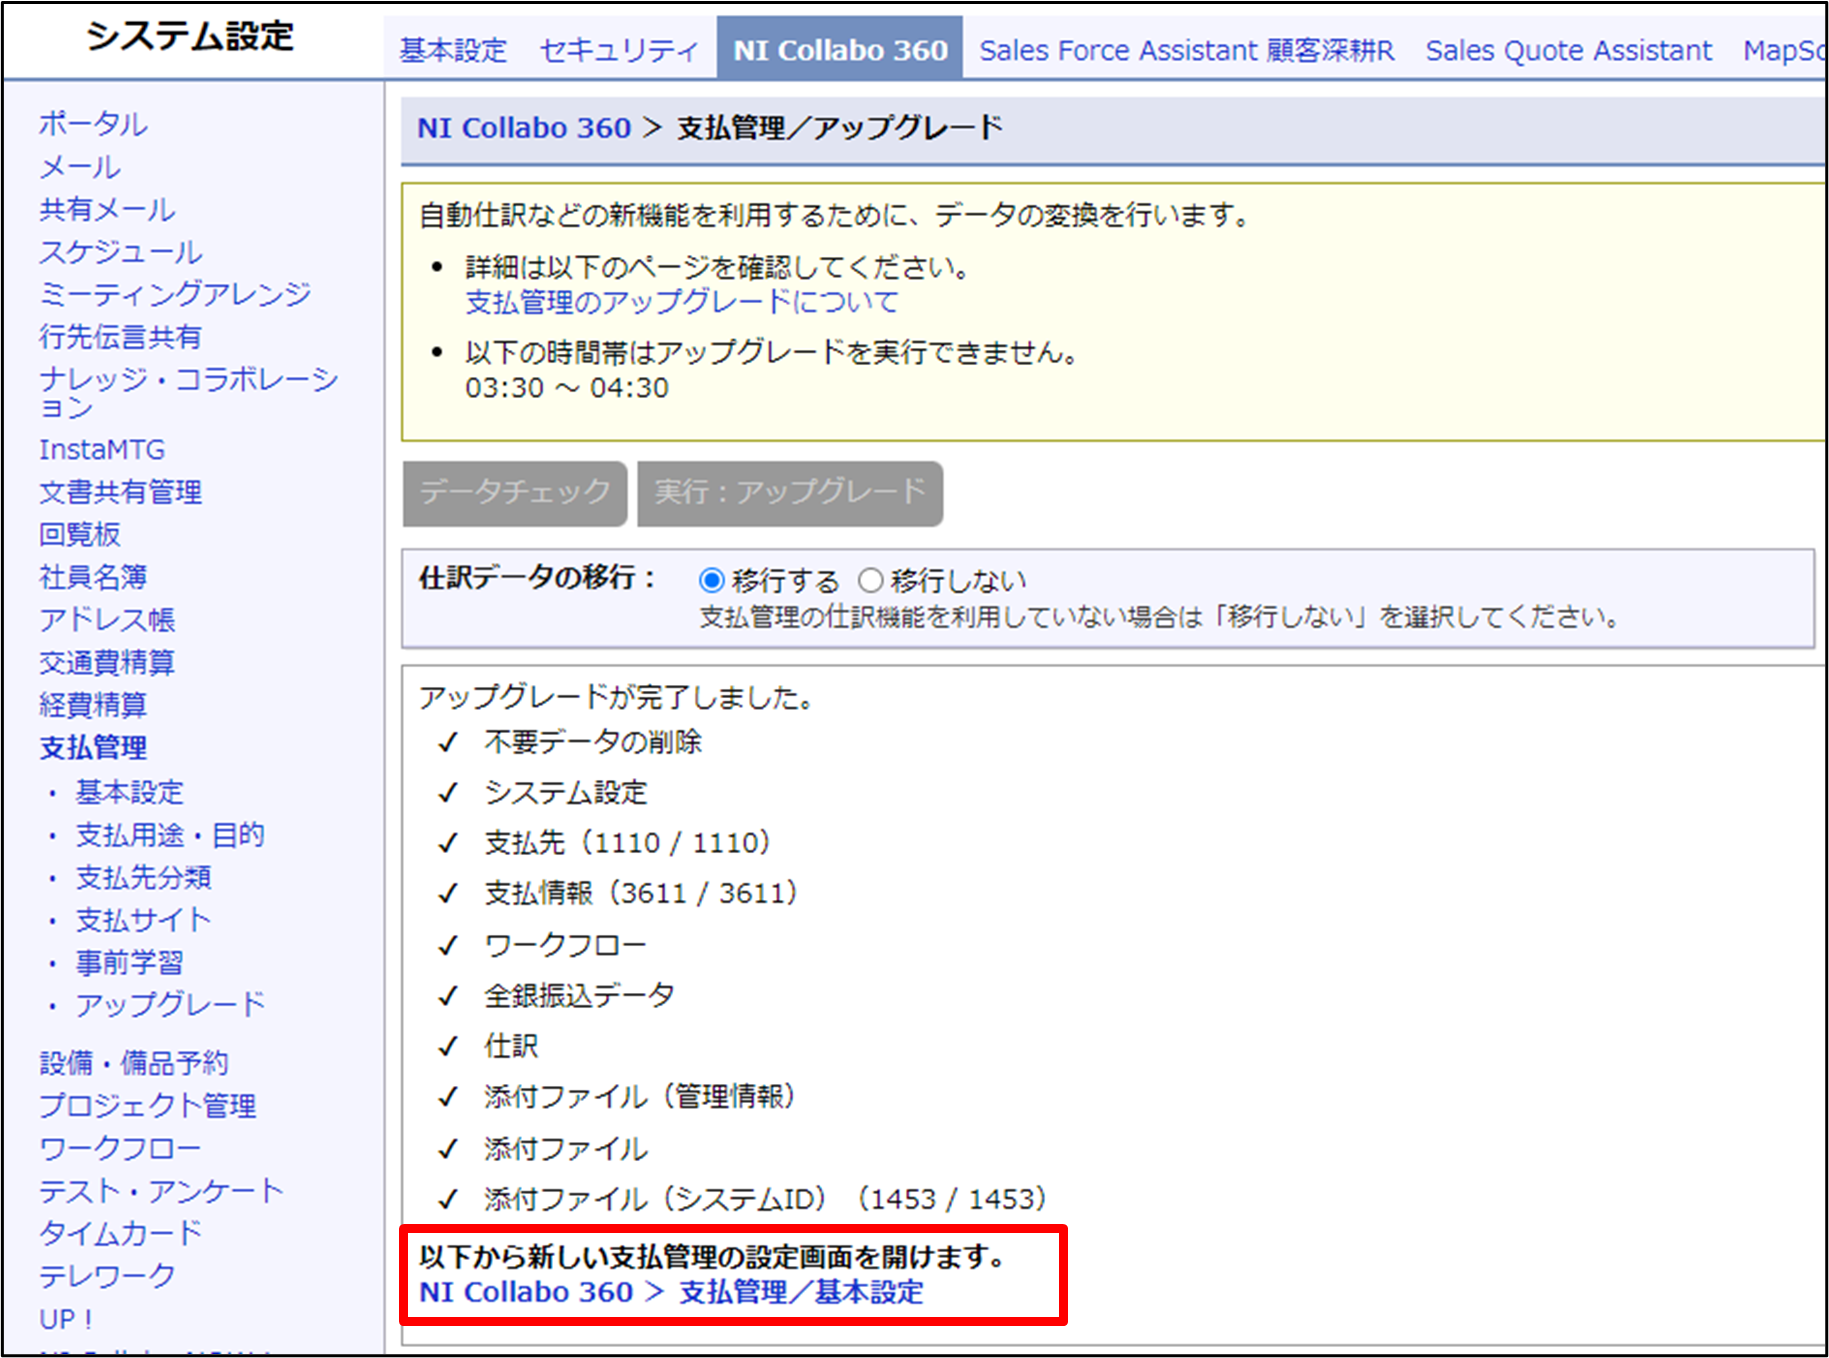Screen dimensions: 1829x1358
Task: Open 行先伝言共有 in the sidebar
Action: tap(120, 337)
